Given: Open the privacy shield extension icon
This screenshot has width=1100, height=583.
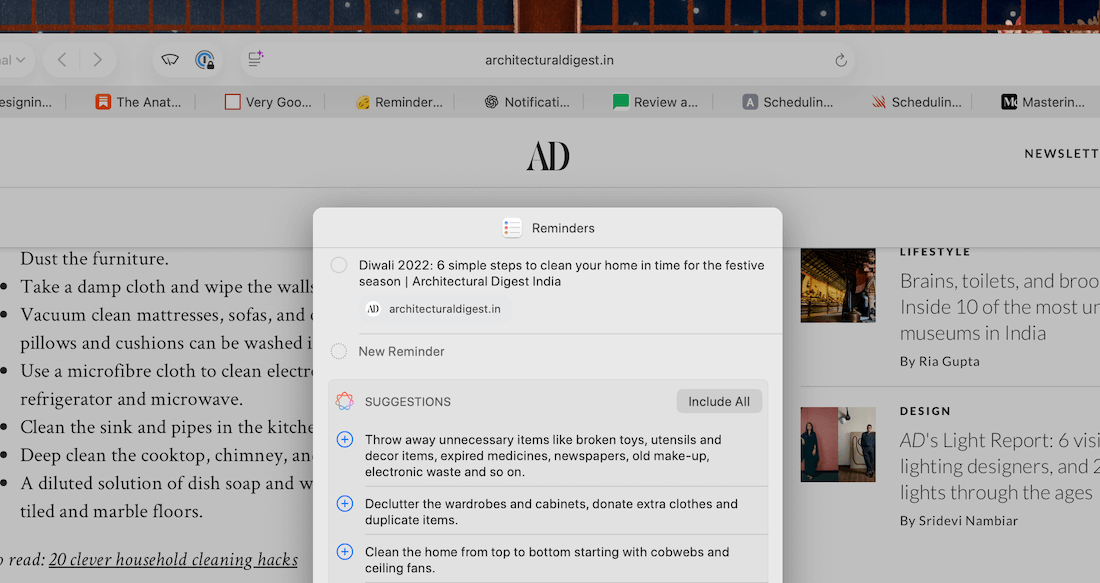Looking at the screenshot, I should [x=170, y=60].
